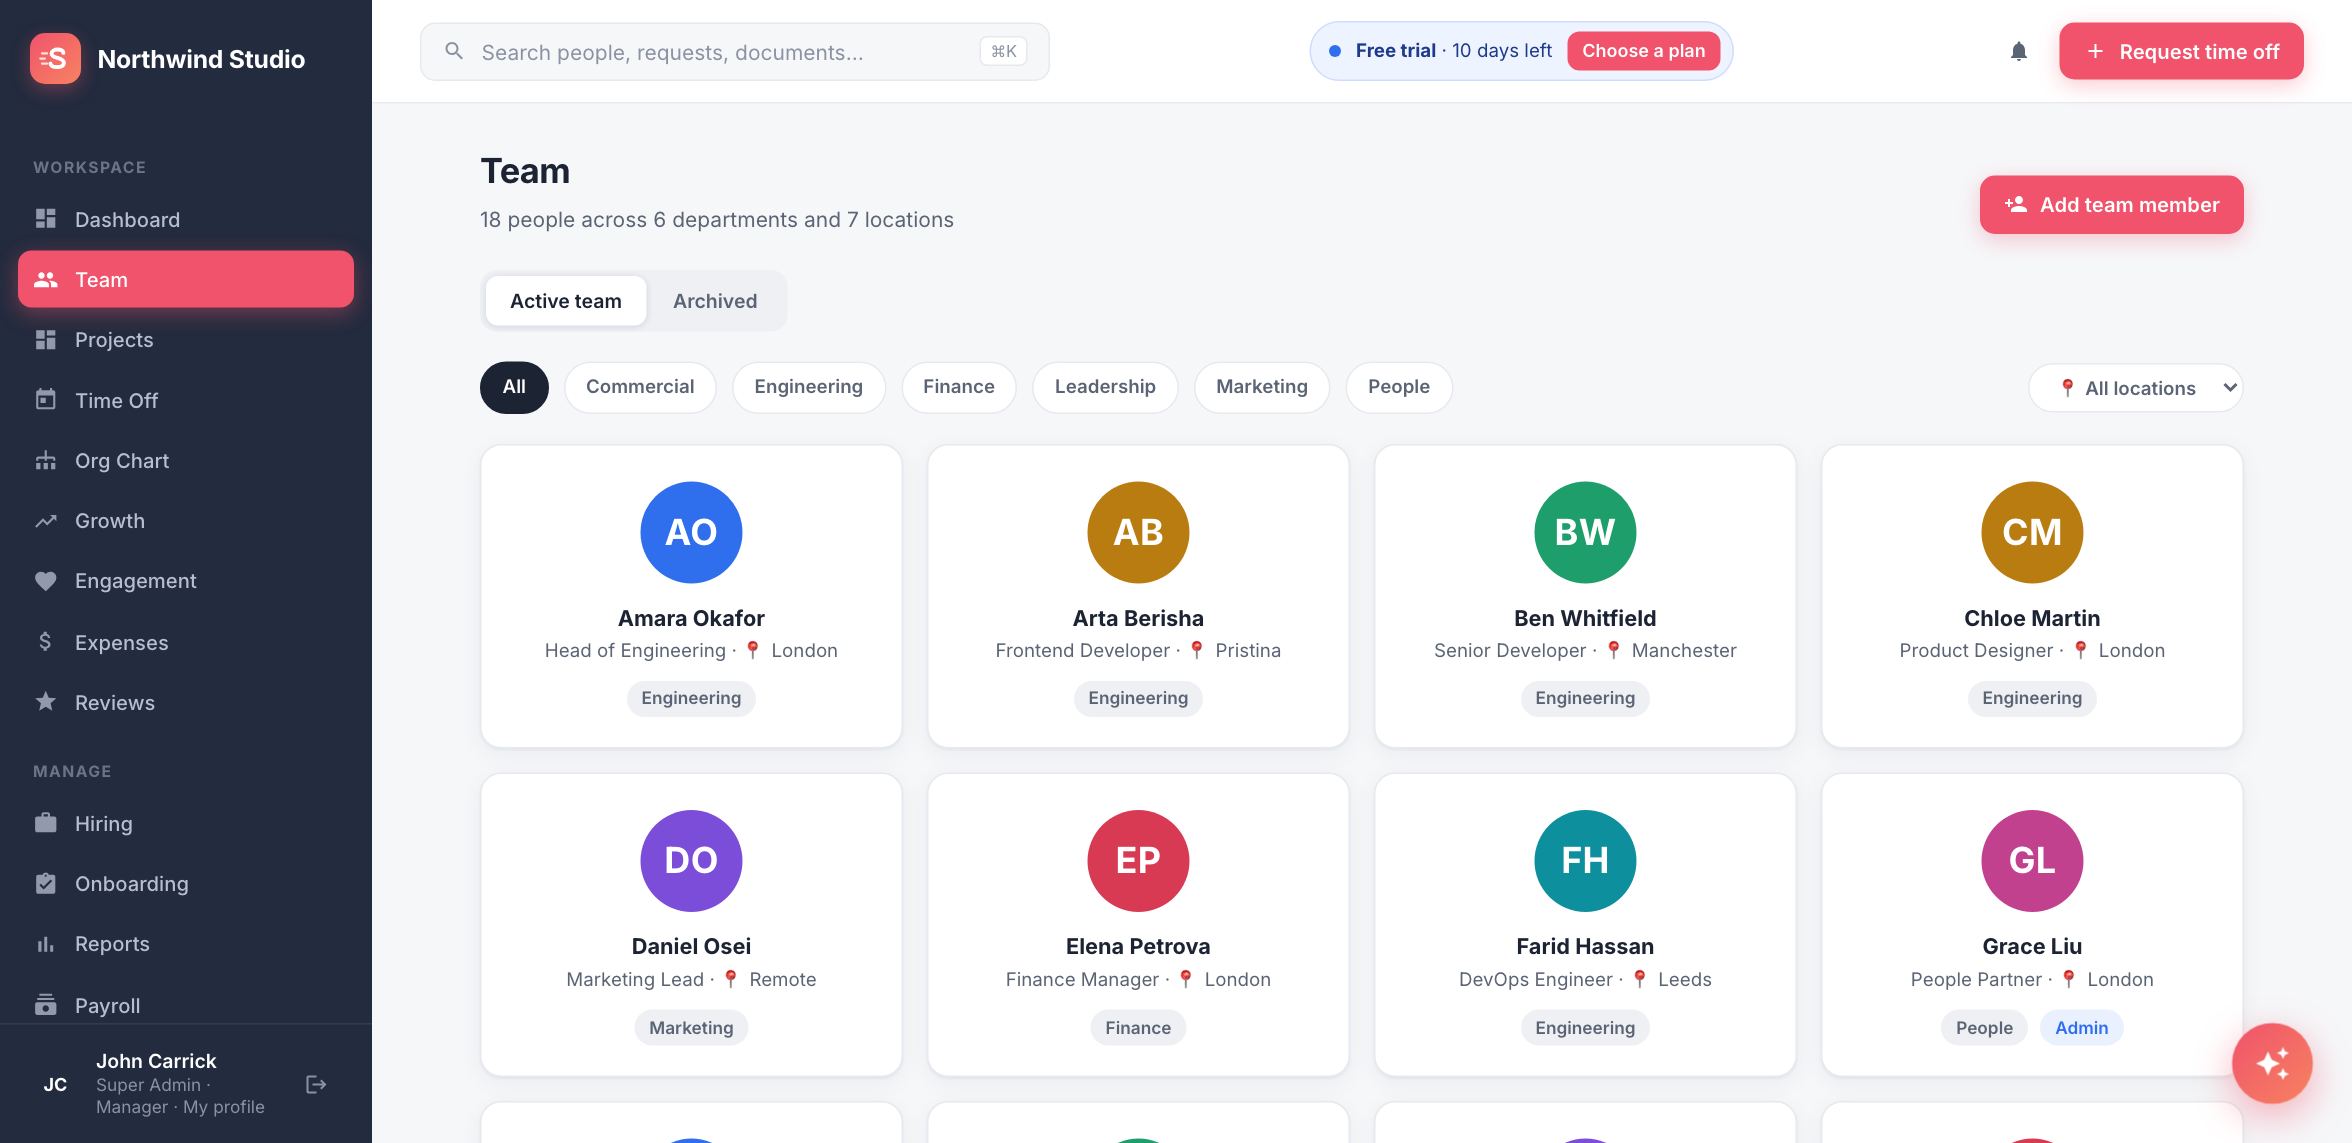Filter team by People chip

1399,387
